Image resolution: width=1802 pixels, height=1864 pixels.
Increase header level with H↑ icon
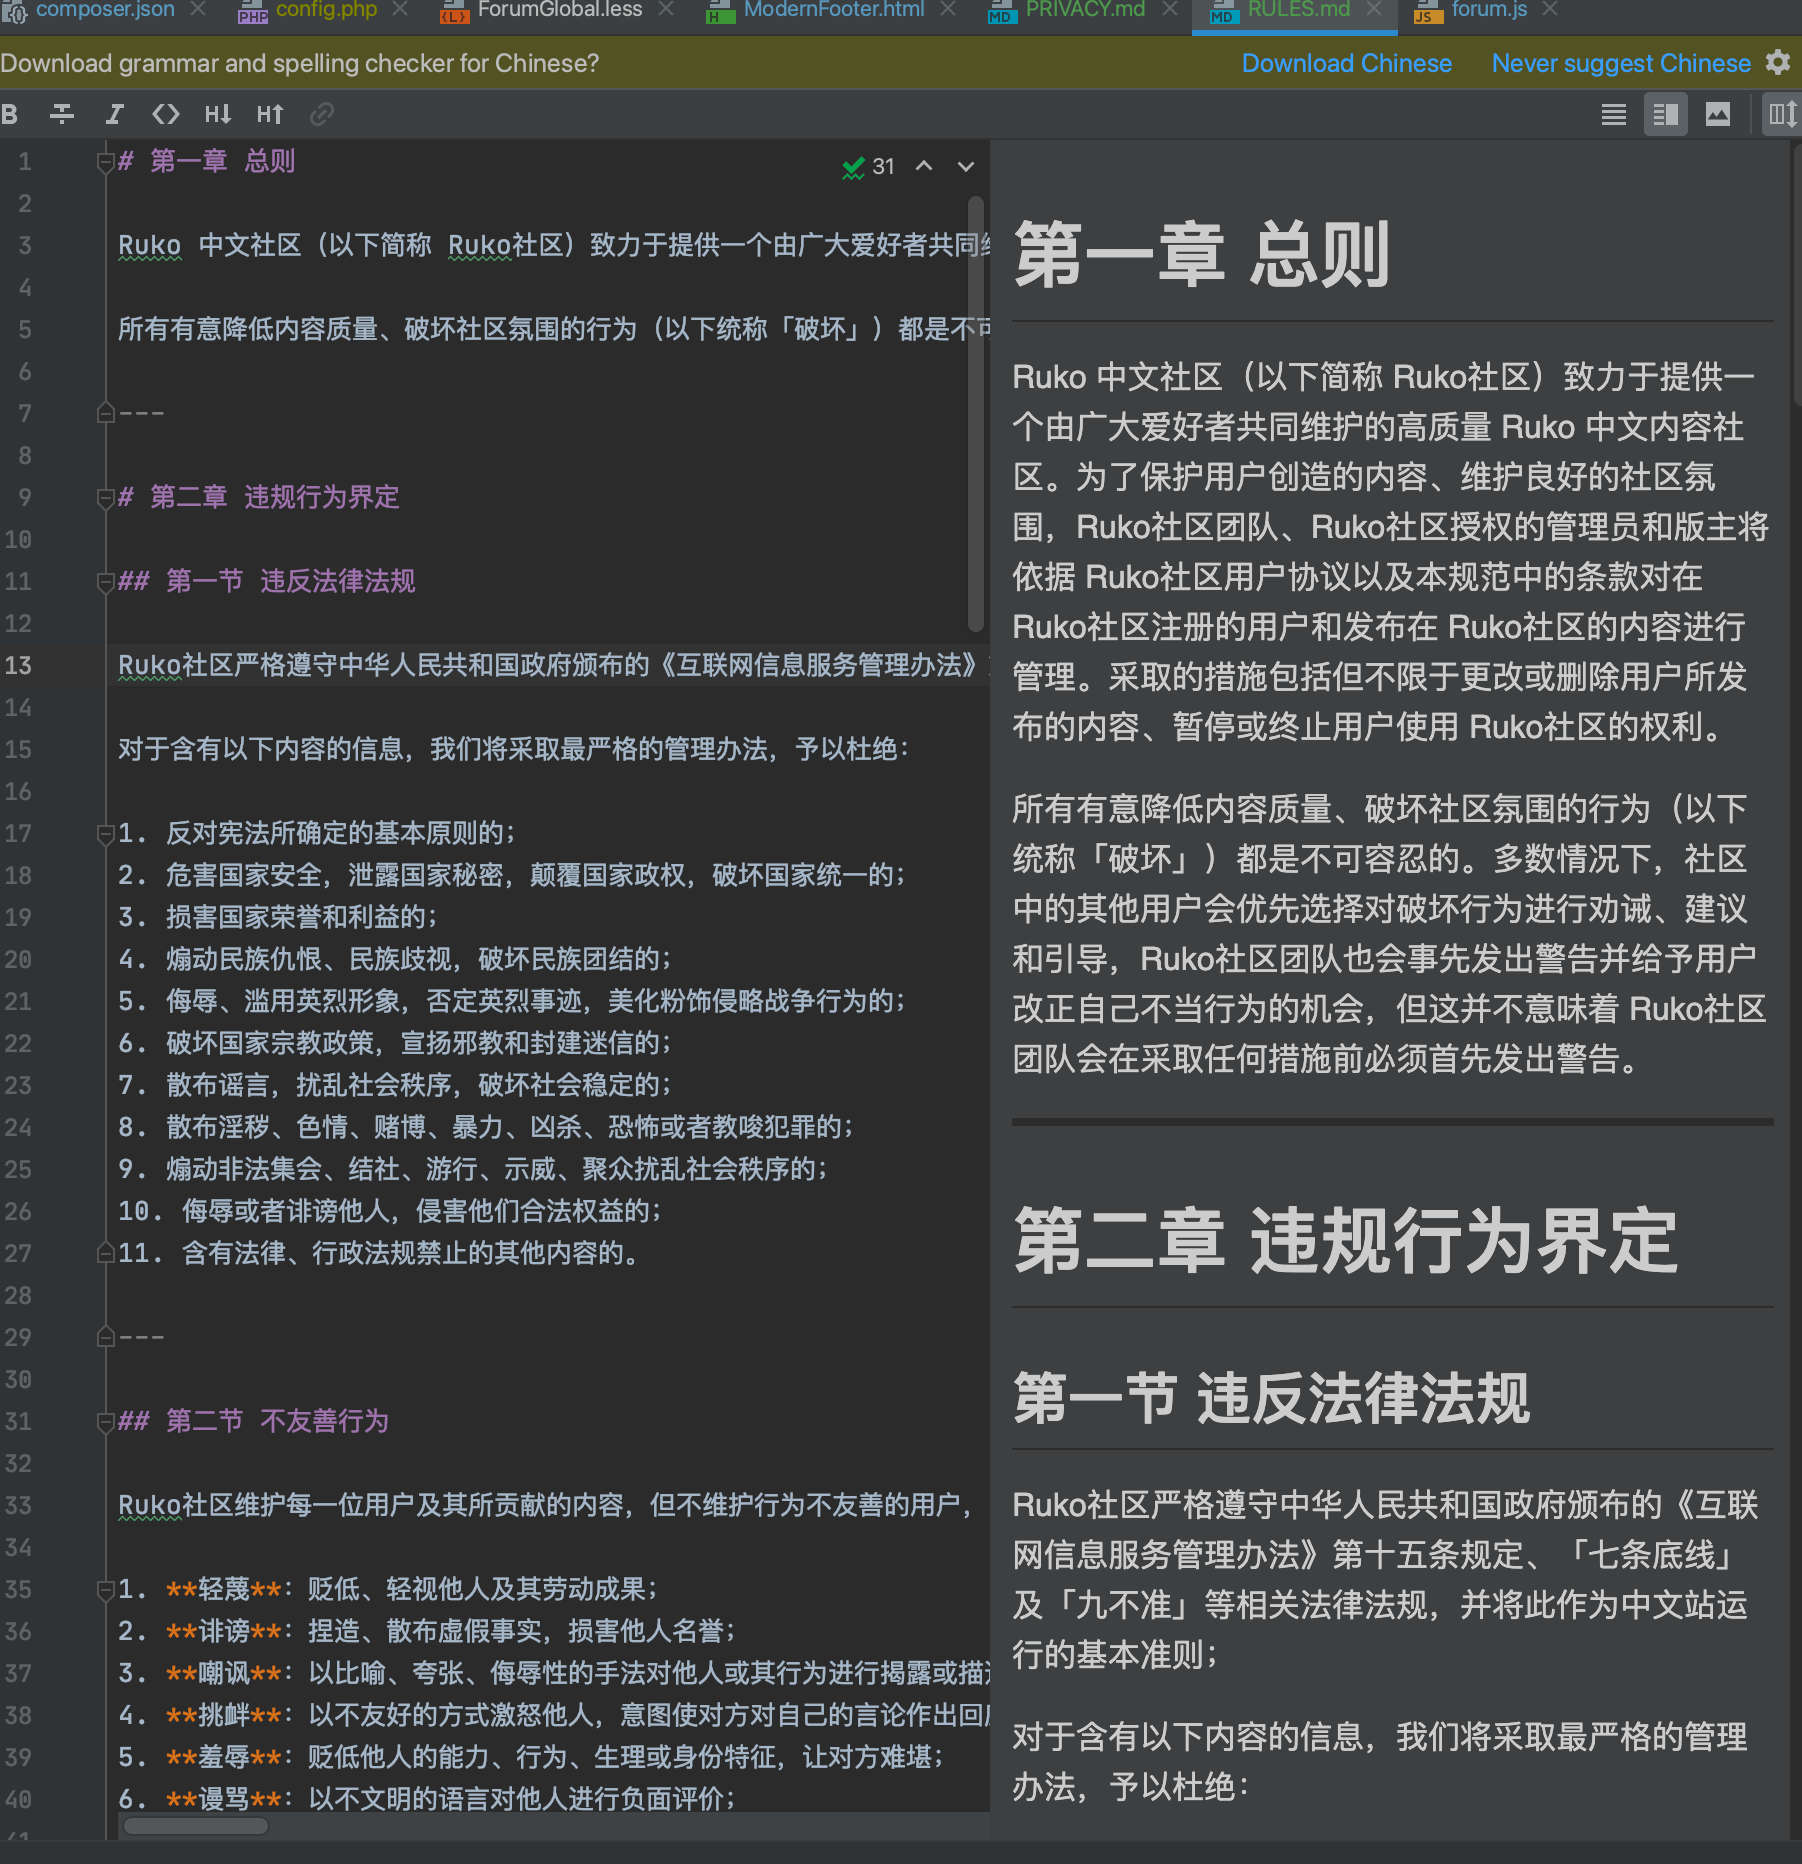[270, 114]
